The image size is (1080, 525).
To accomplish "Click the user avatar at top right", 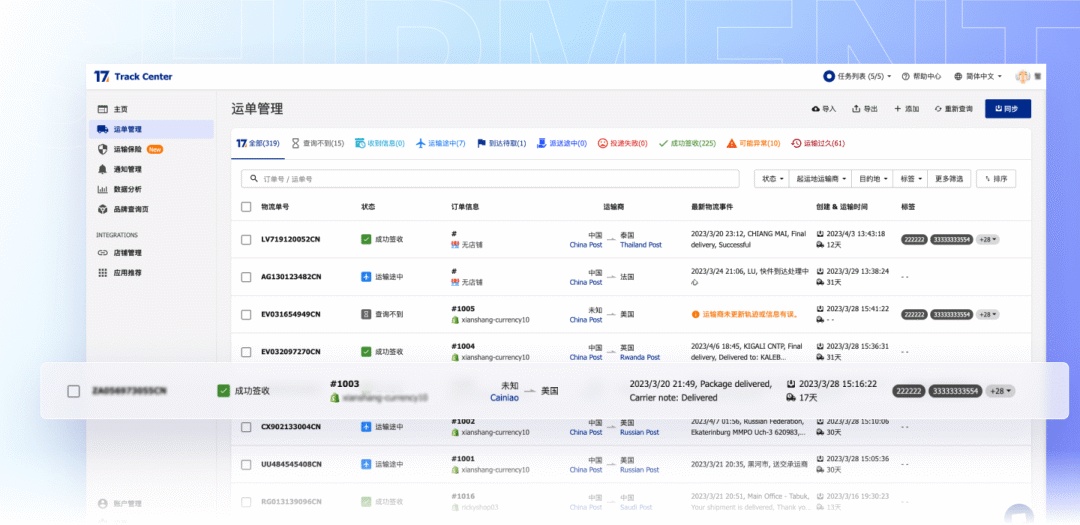I will 1023,76.
